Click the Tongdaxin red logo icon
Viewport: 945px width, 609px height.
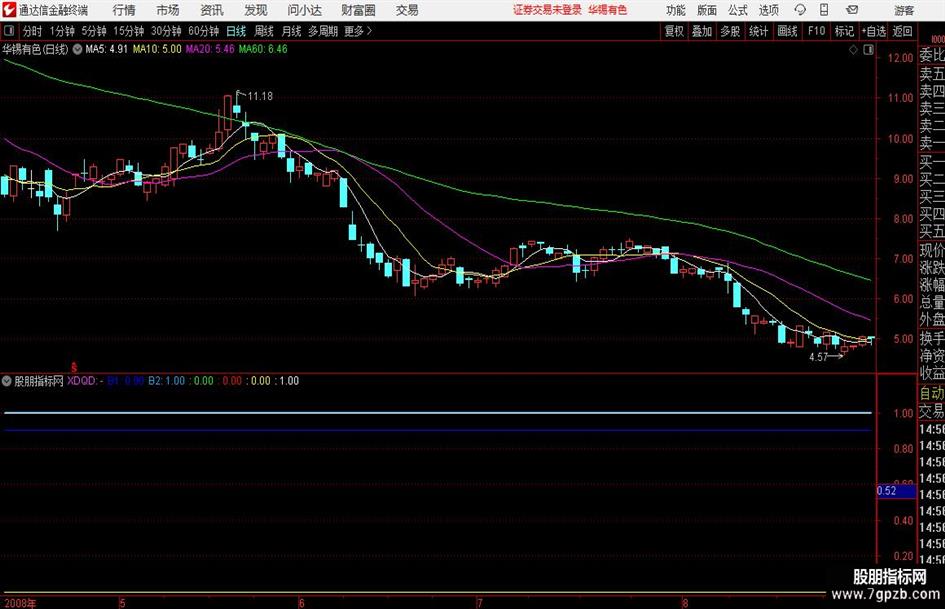point(9,10)
